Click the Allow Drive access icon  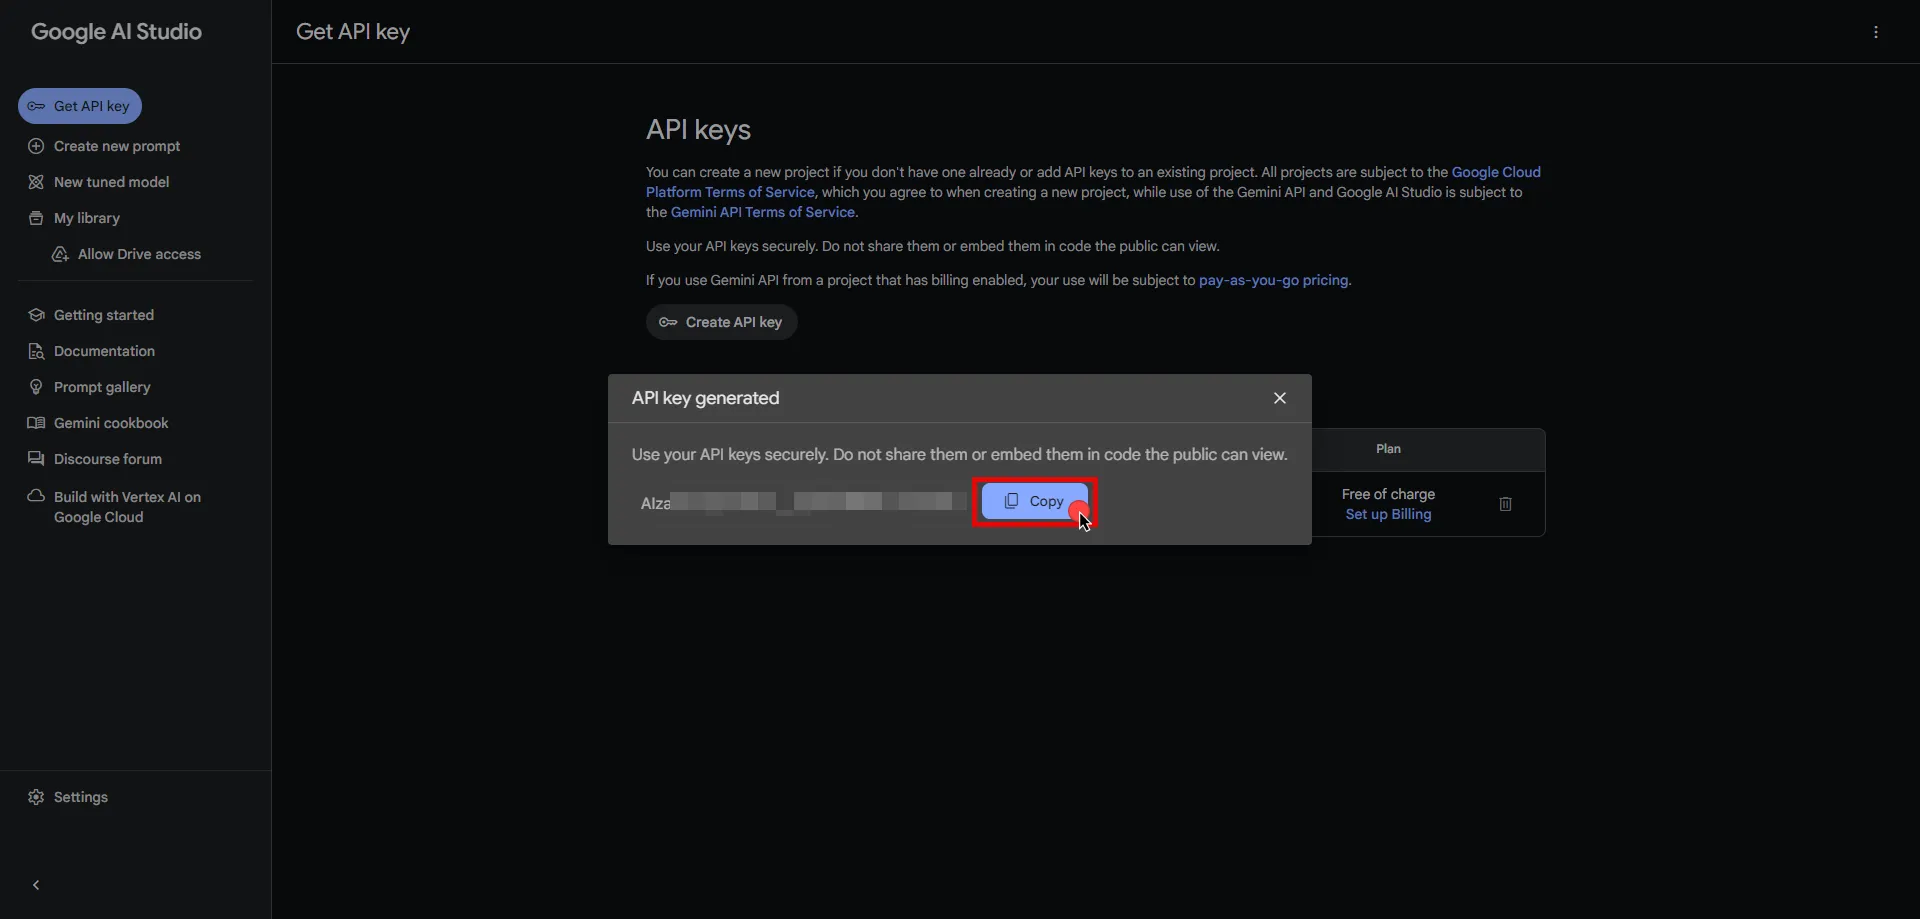(x=59, y=255)
